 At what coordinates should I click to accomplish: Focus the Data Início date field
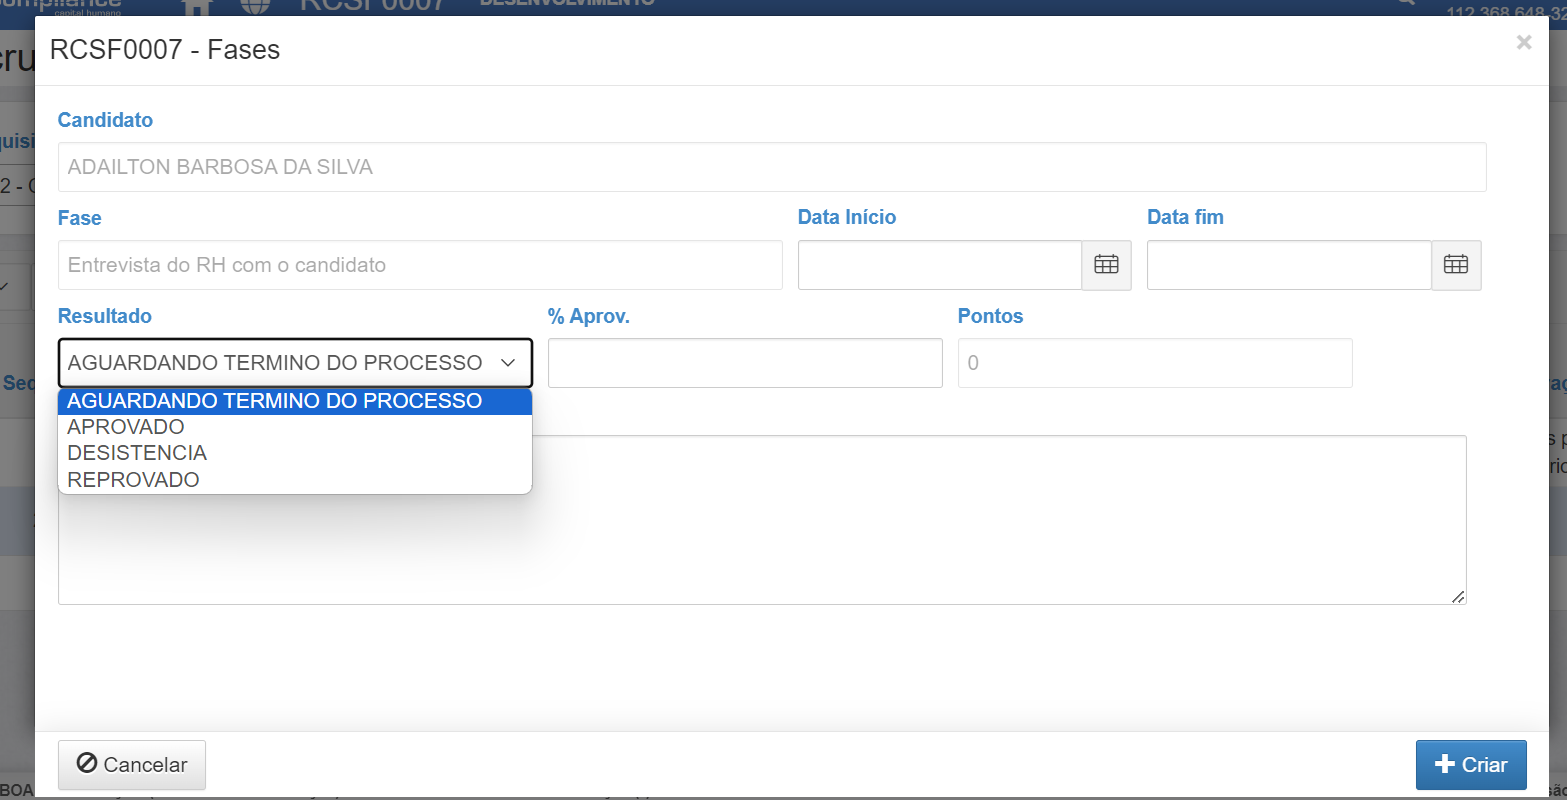tap(940, 265)
